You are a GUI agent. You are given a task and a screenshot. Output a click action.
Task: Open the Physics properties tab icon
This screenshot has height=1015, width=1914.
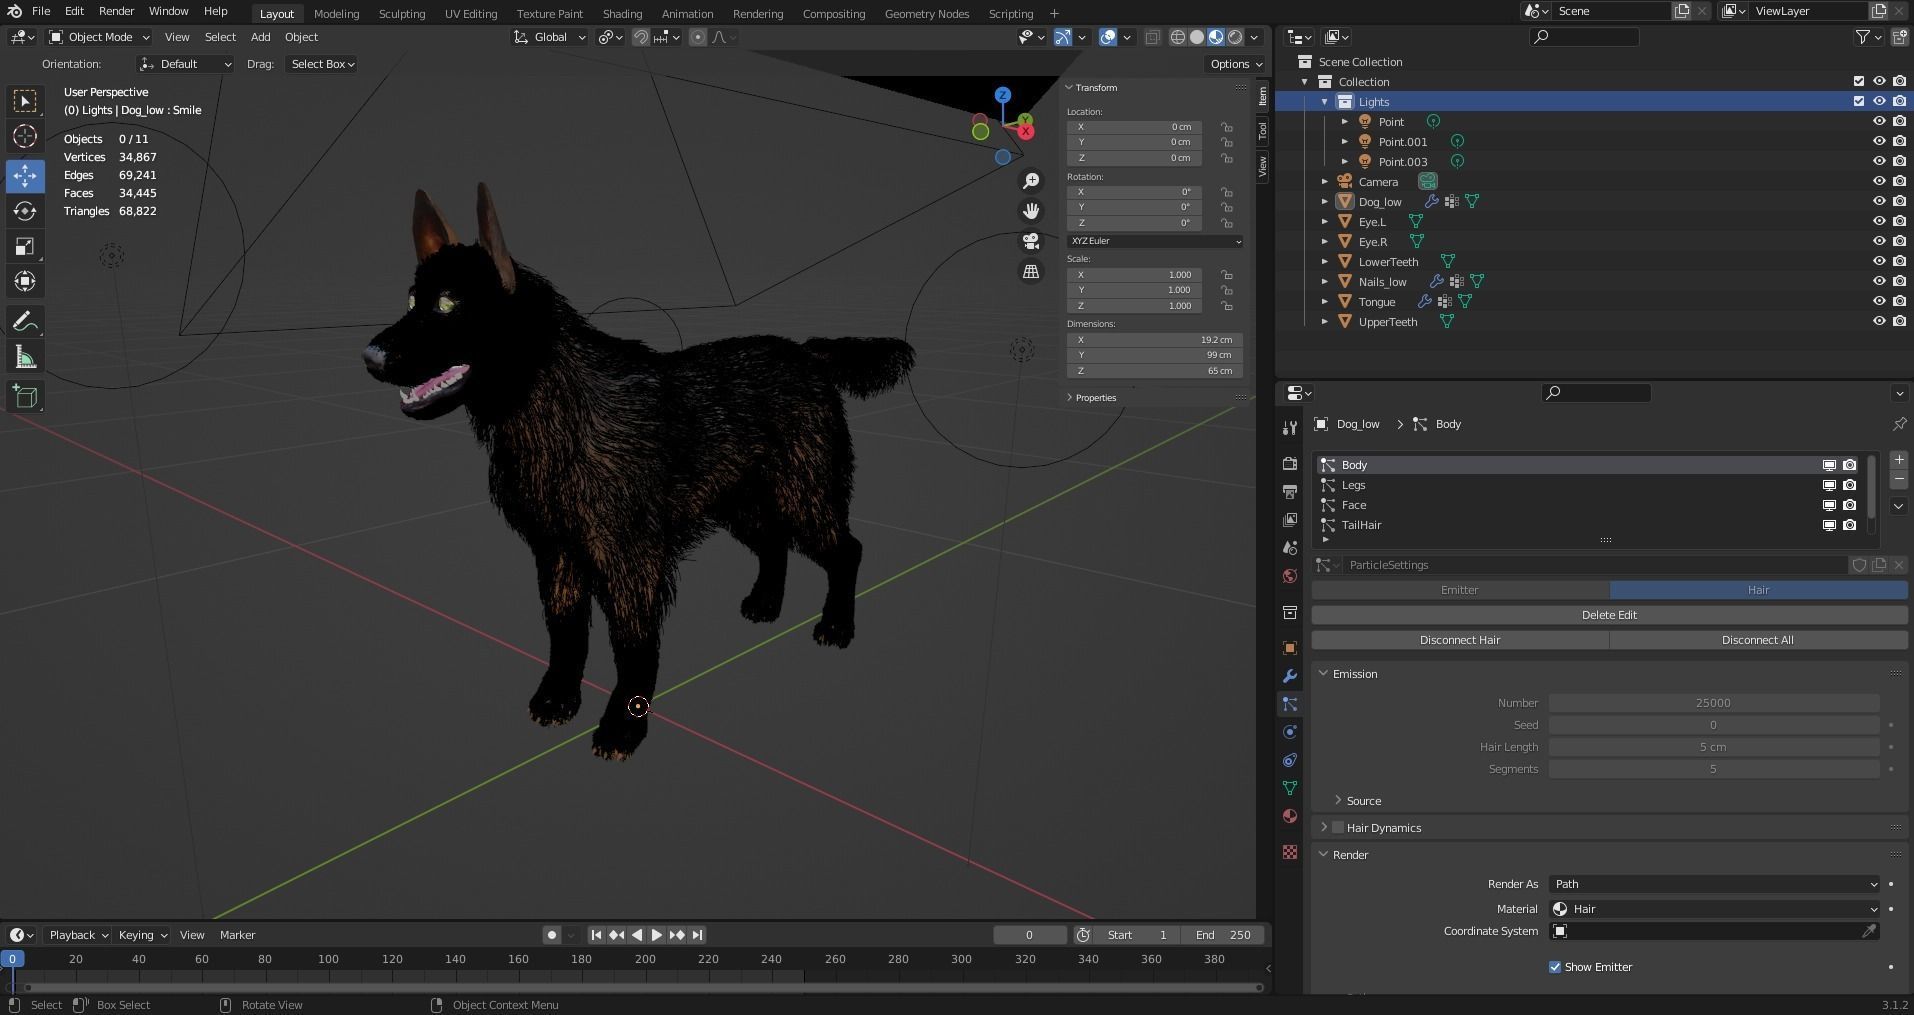tap(1290, 732)
